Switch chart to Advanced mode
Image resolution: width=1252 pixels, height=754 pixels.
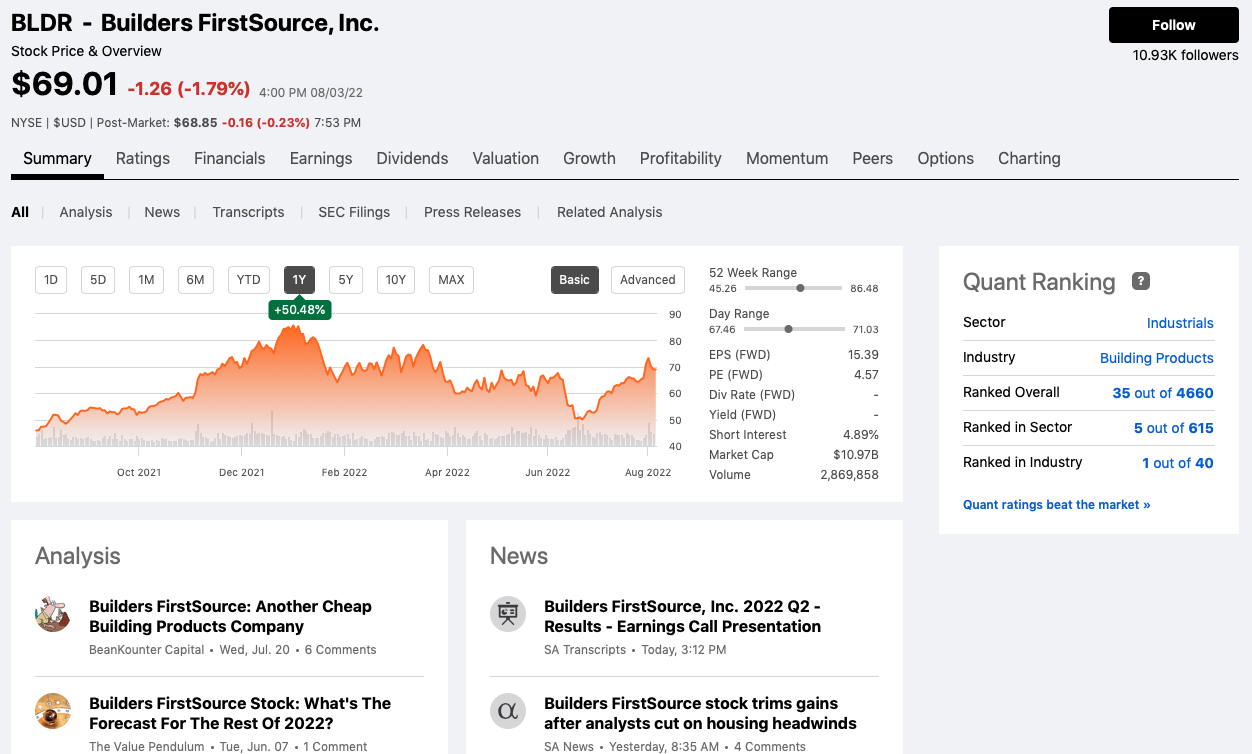pos(648,280)
